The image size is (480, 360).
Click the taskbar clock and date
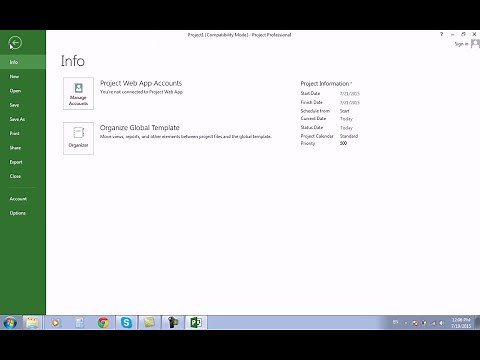point(461,323)
